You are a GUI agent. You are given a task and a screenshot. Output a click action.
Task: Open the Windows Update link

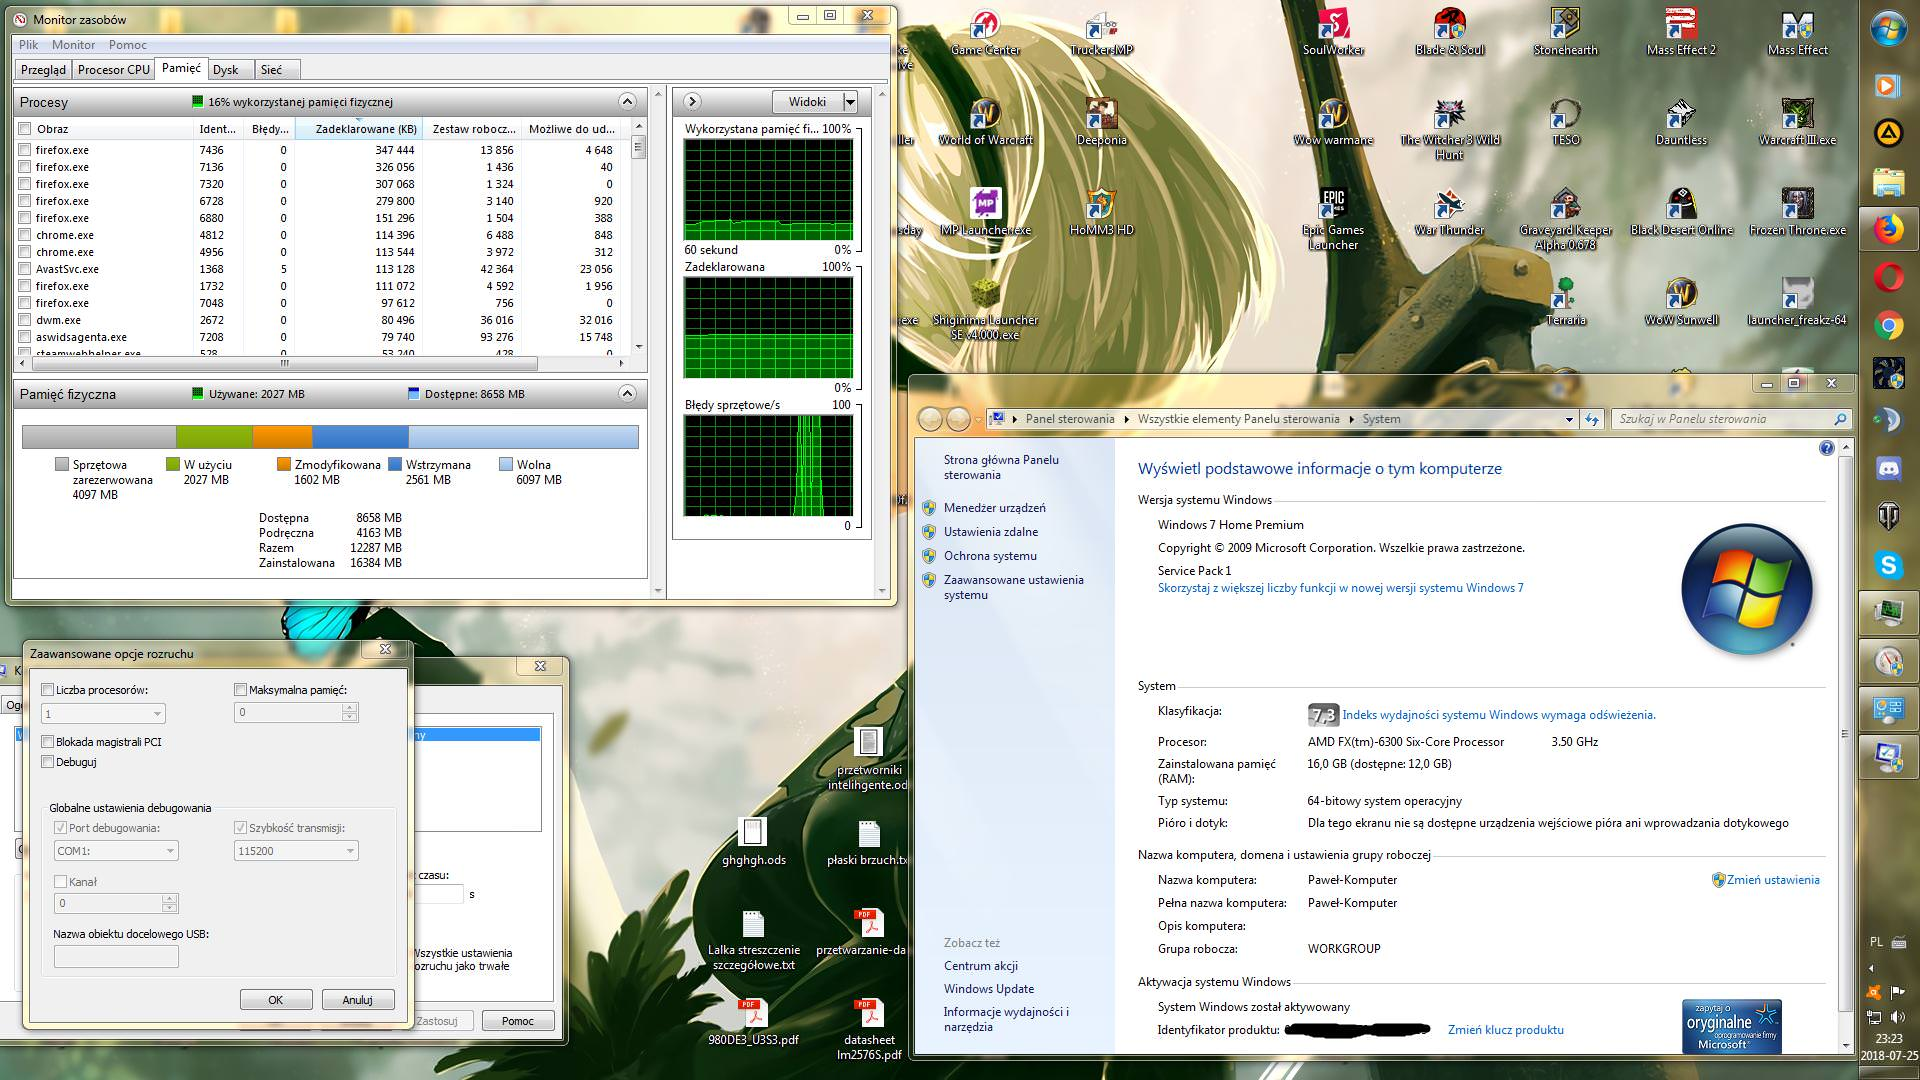point(988,989)
